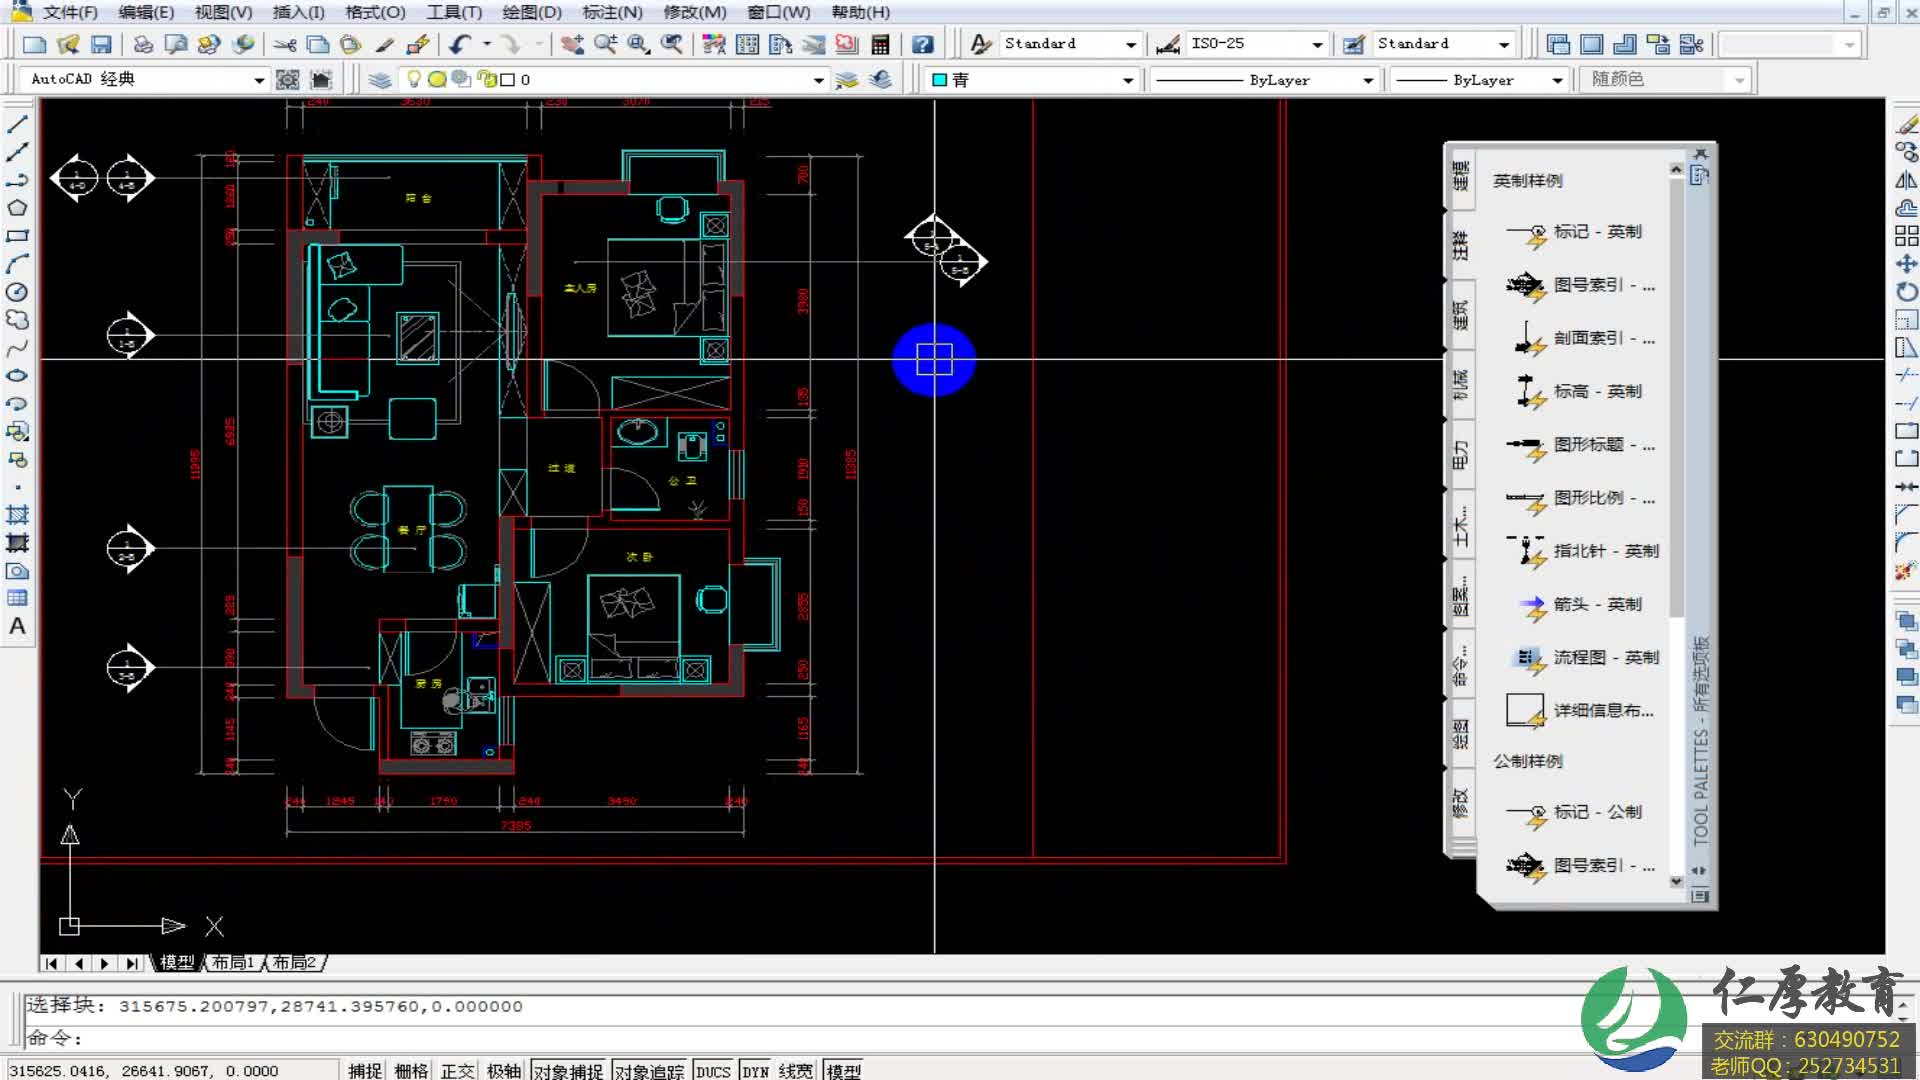Select the Move tool in modify toolbar

pos(1906,264)
